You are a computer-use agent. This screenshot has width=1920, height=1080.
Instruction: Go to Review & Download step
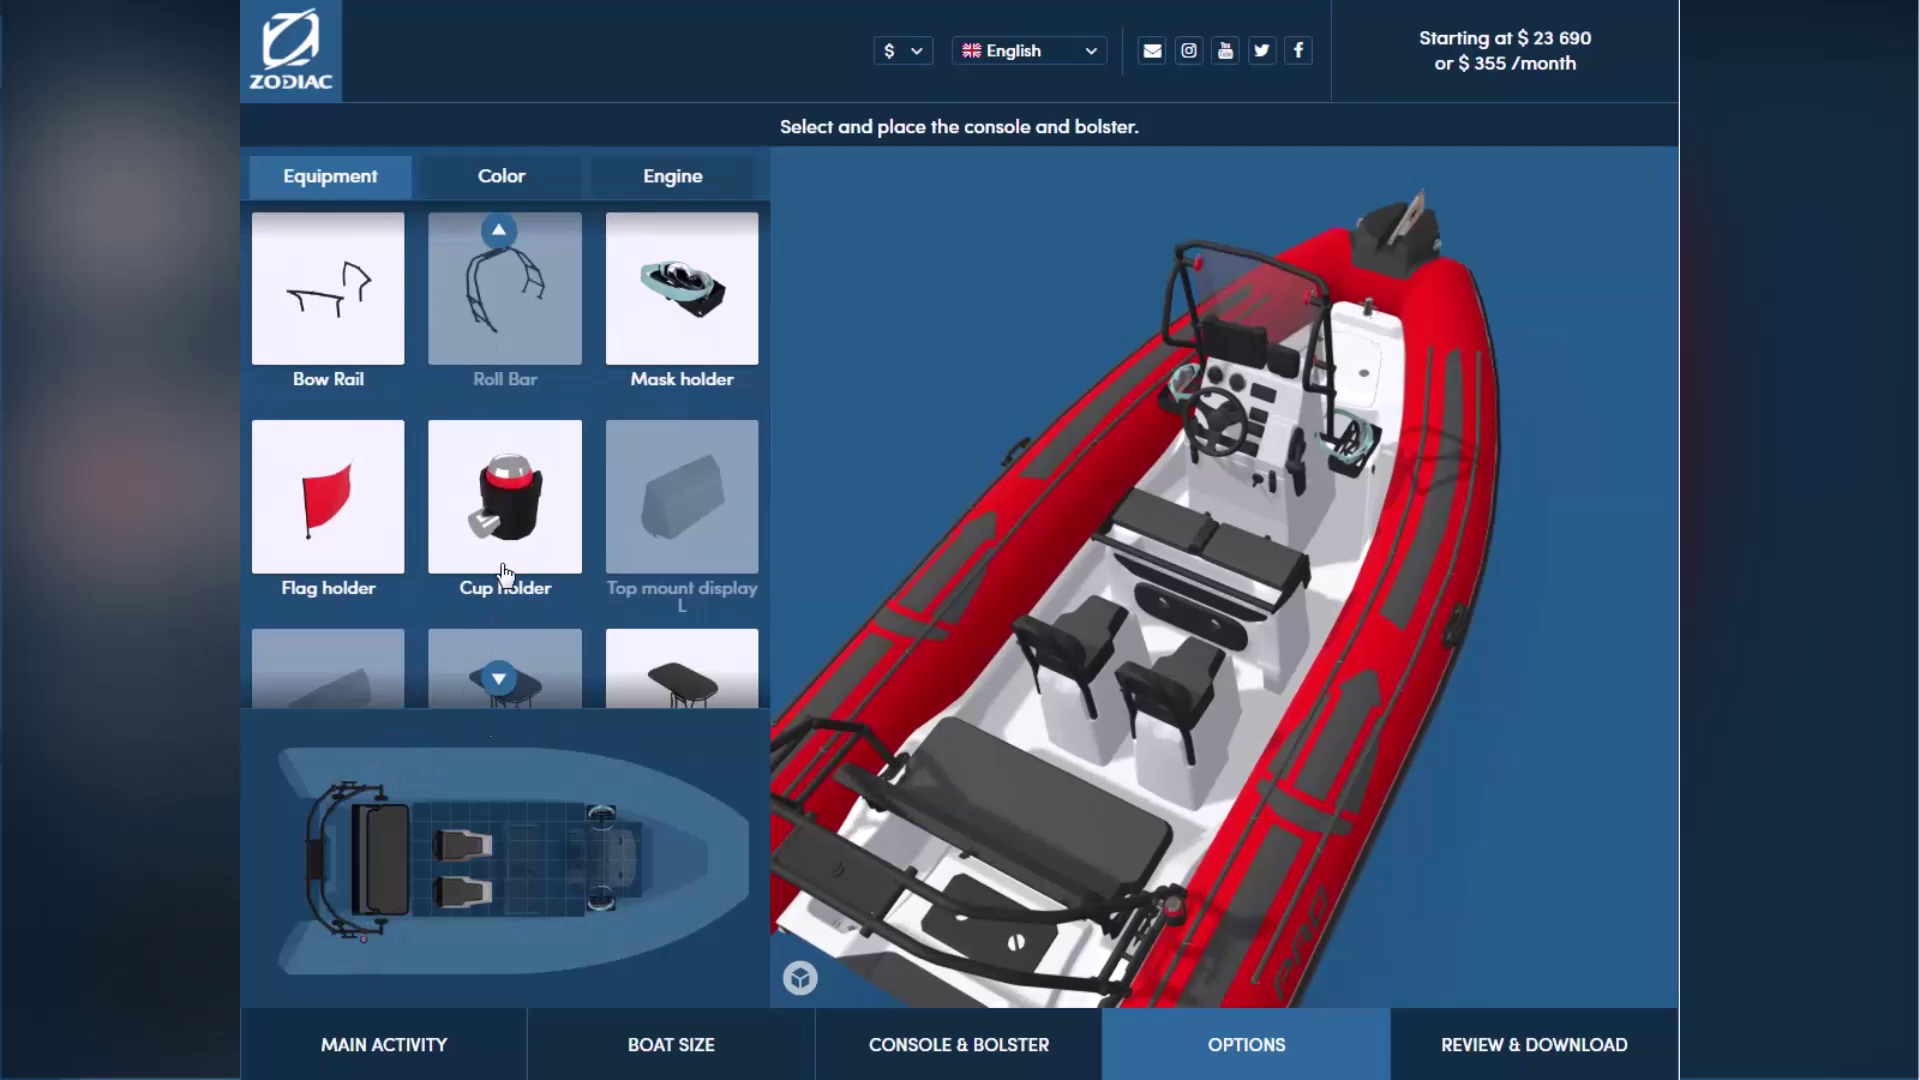[1534, 1044]
